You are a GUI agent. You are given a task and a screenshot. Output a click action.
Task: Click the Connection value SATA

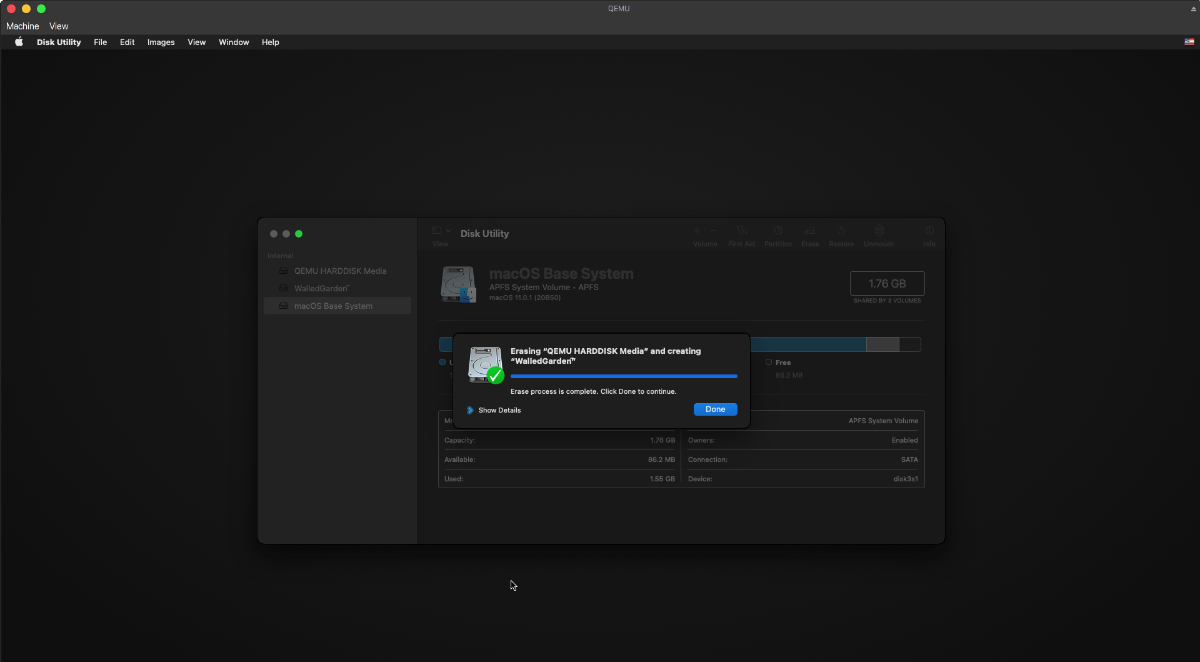[909, 460]
